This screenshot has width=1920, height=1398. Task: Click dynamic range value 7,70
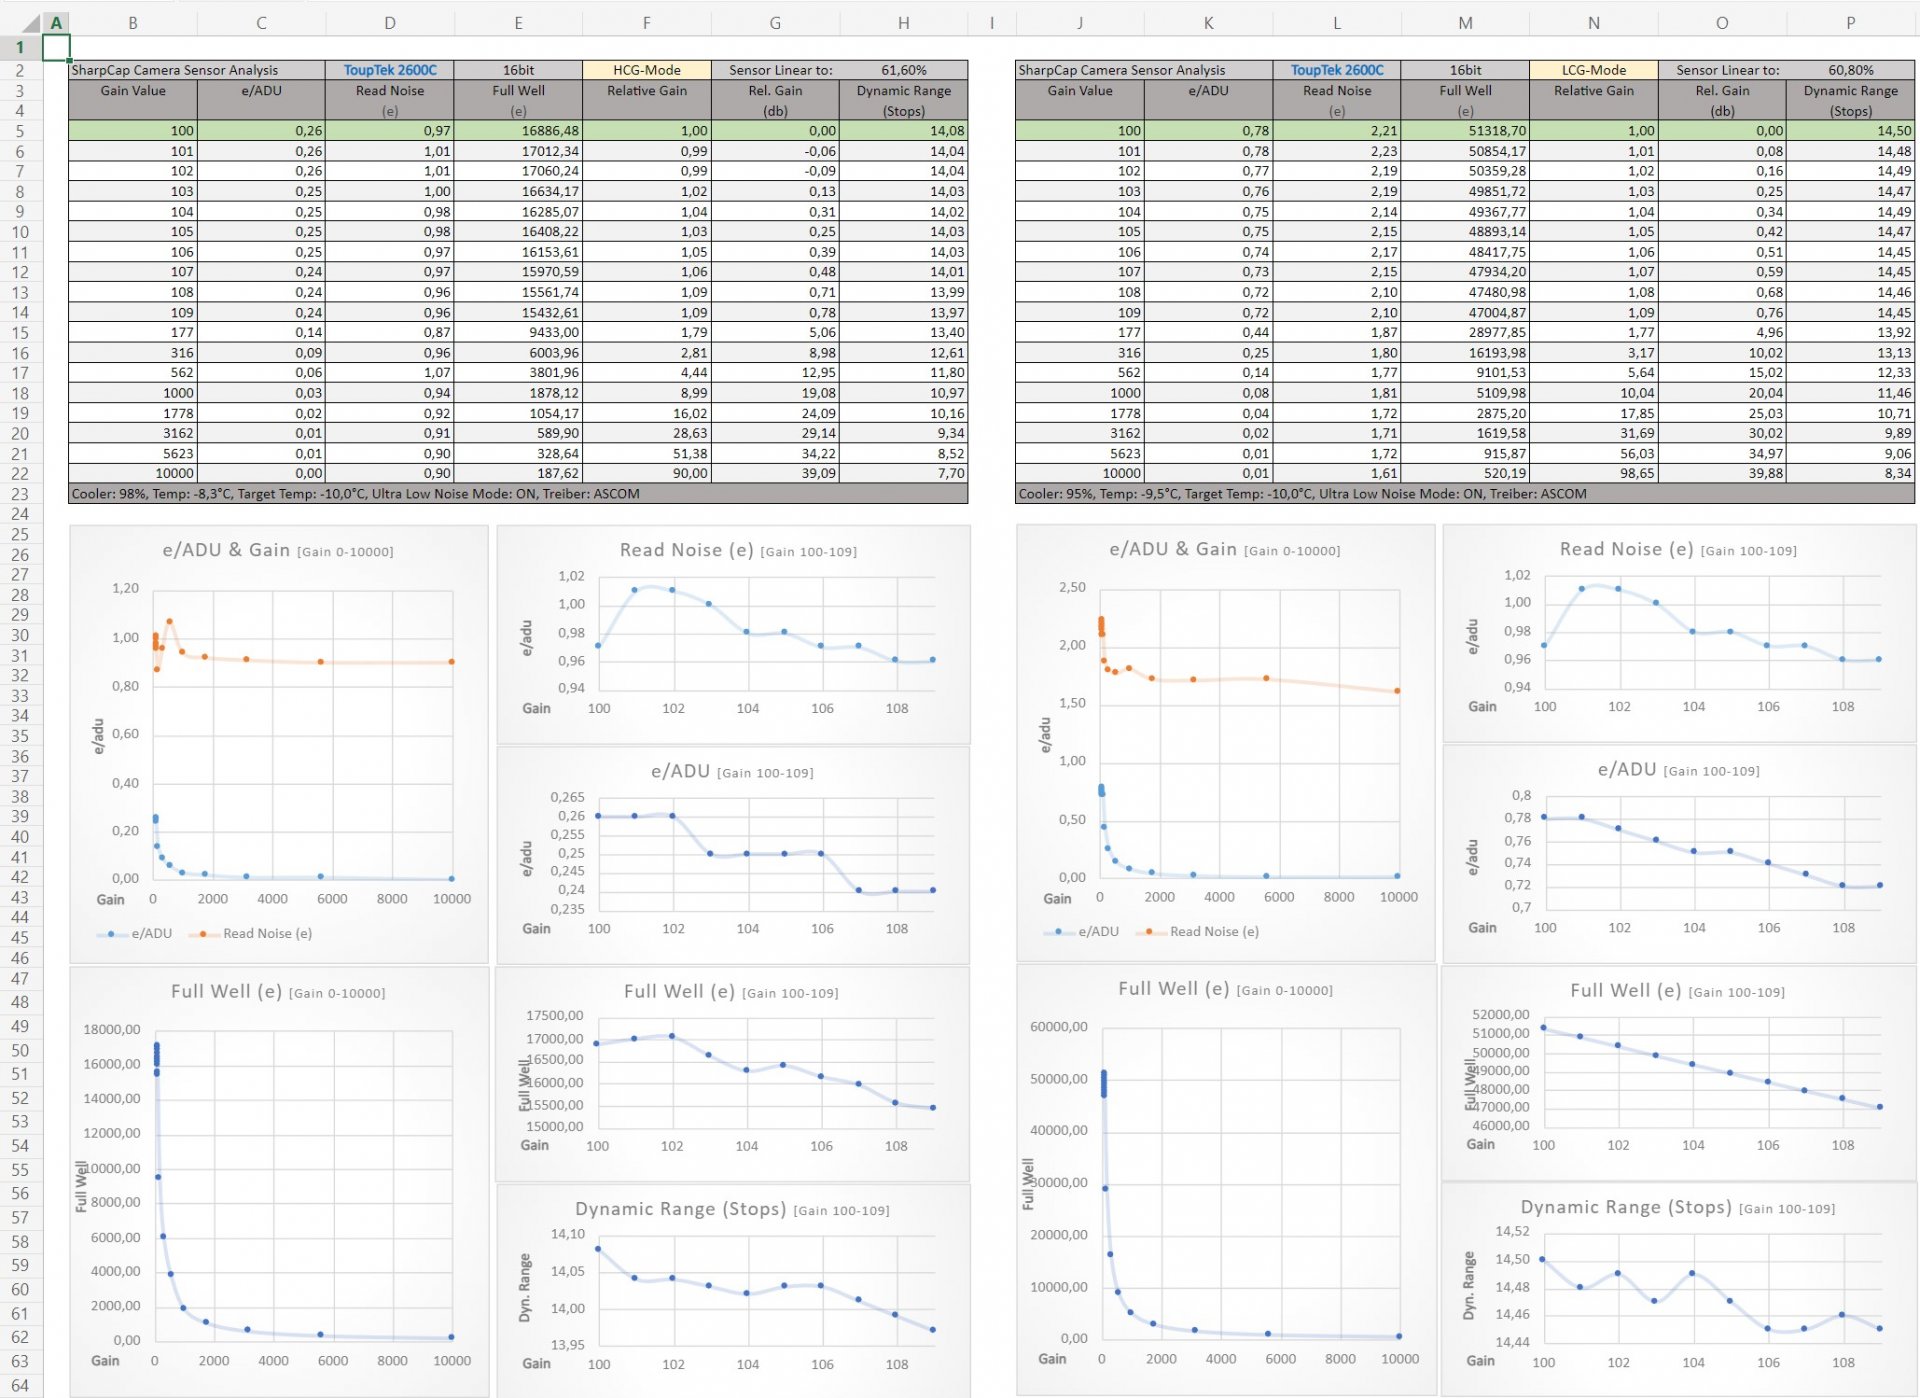[903, 473]
